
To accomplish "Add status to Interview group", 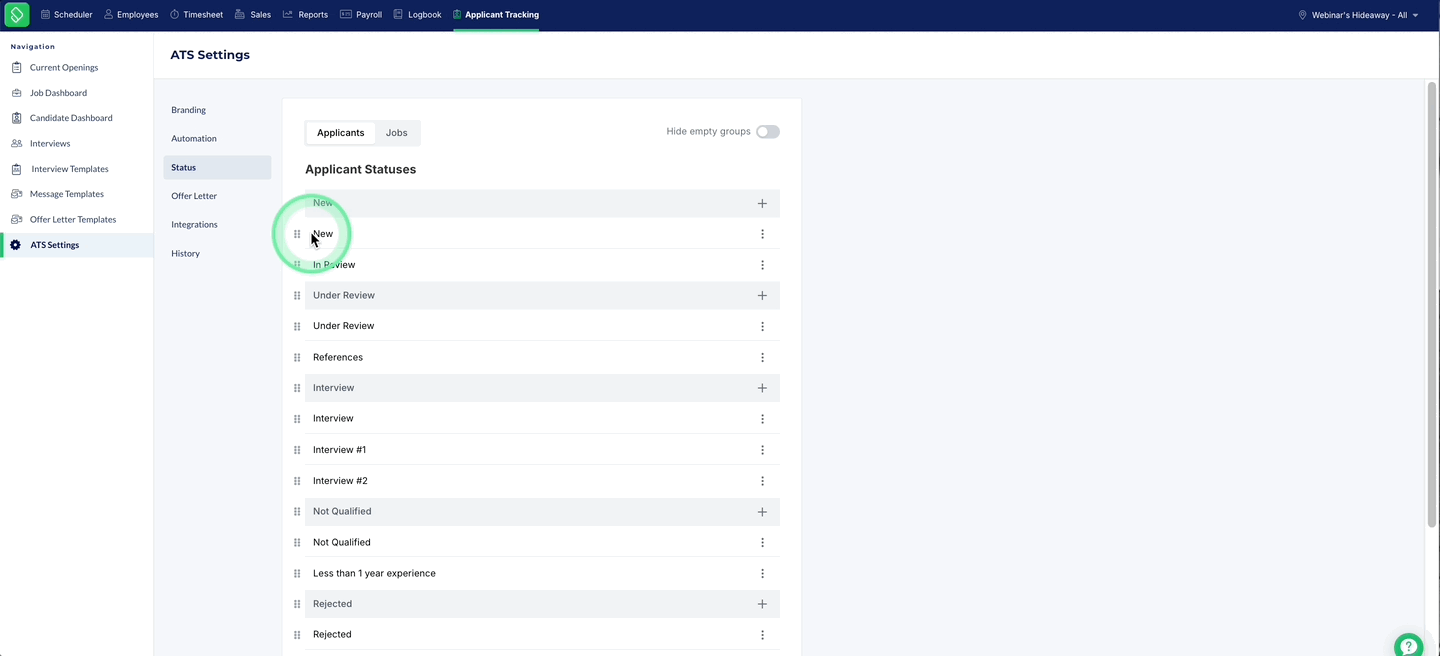I will 762,388.
